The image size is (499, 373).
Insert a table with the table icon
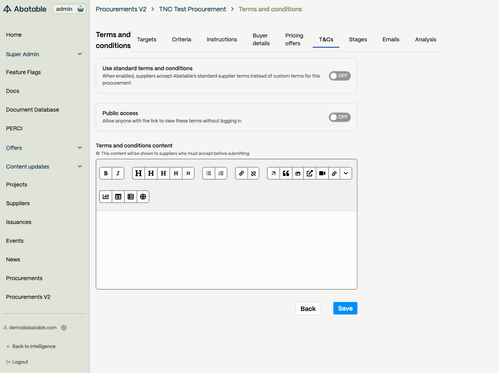118,197
